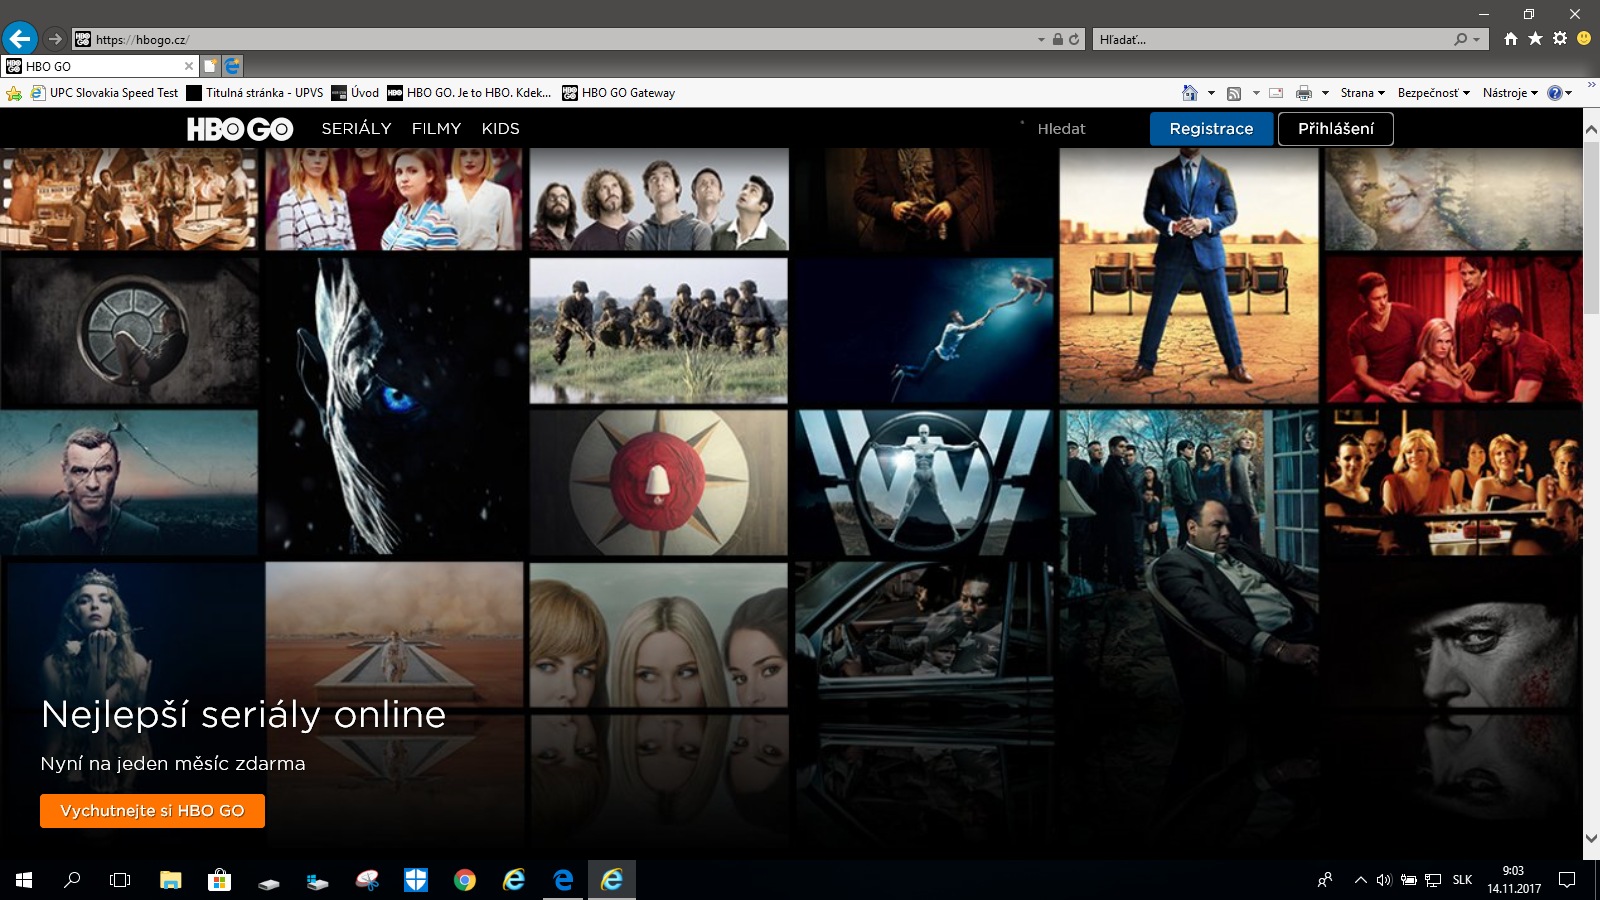
Task: Refresh the page in address bar
Action: [1074, 39]
